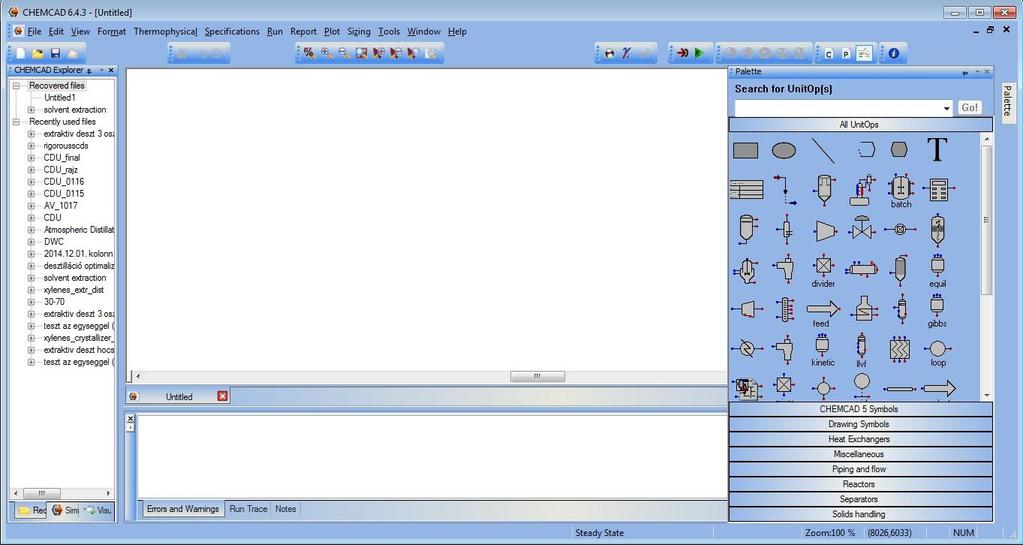This screenshot has width=1023, height=545.
Task: Click the vertical Palette side tab
Action: coord(1007,101)
